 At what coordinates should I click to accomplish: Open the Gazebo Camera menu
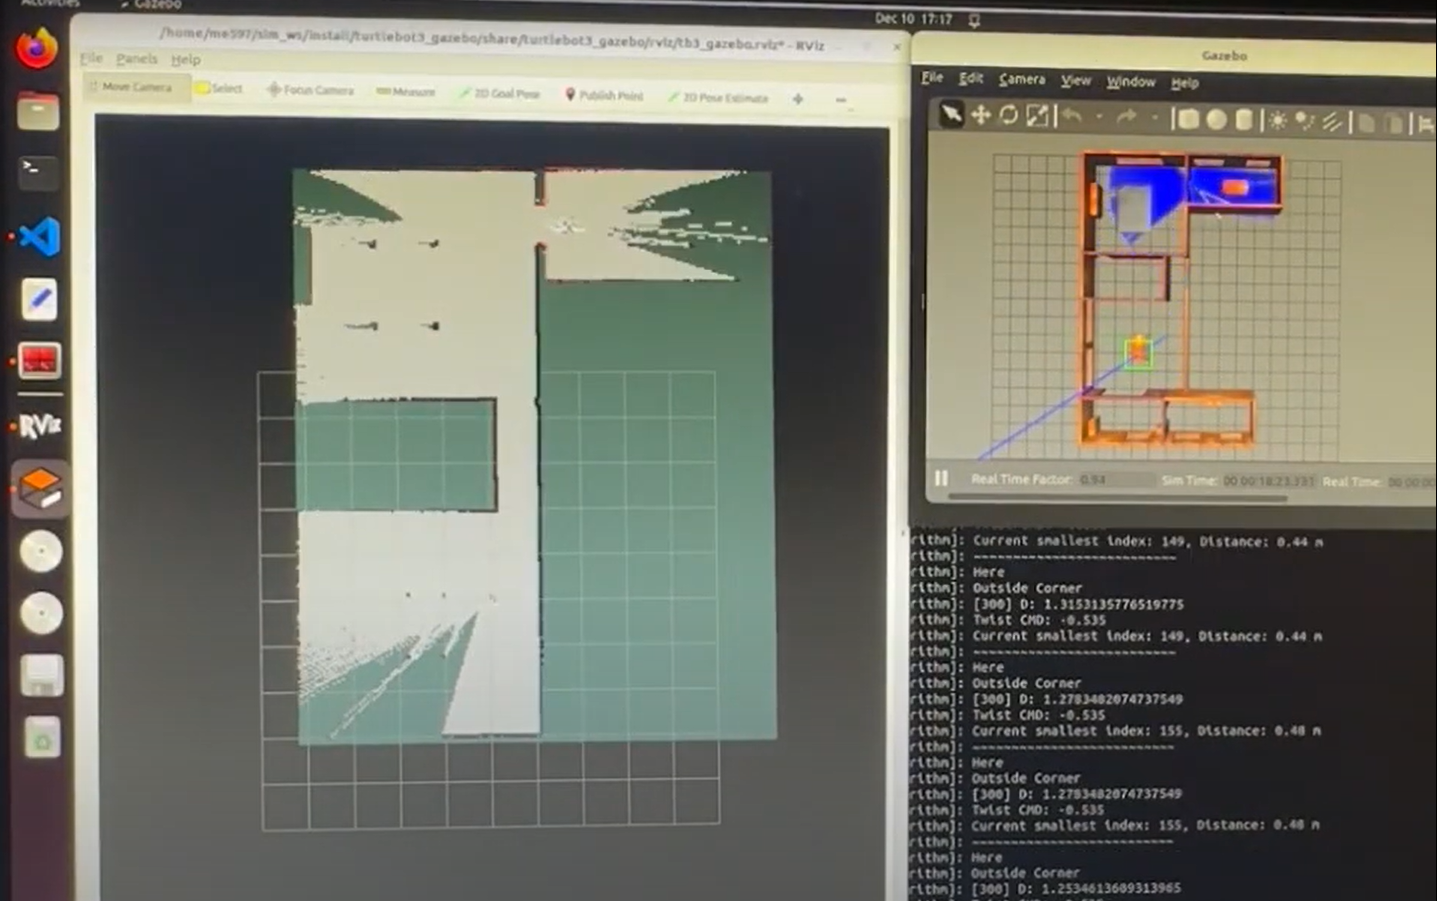[1021, 79]
